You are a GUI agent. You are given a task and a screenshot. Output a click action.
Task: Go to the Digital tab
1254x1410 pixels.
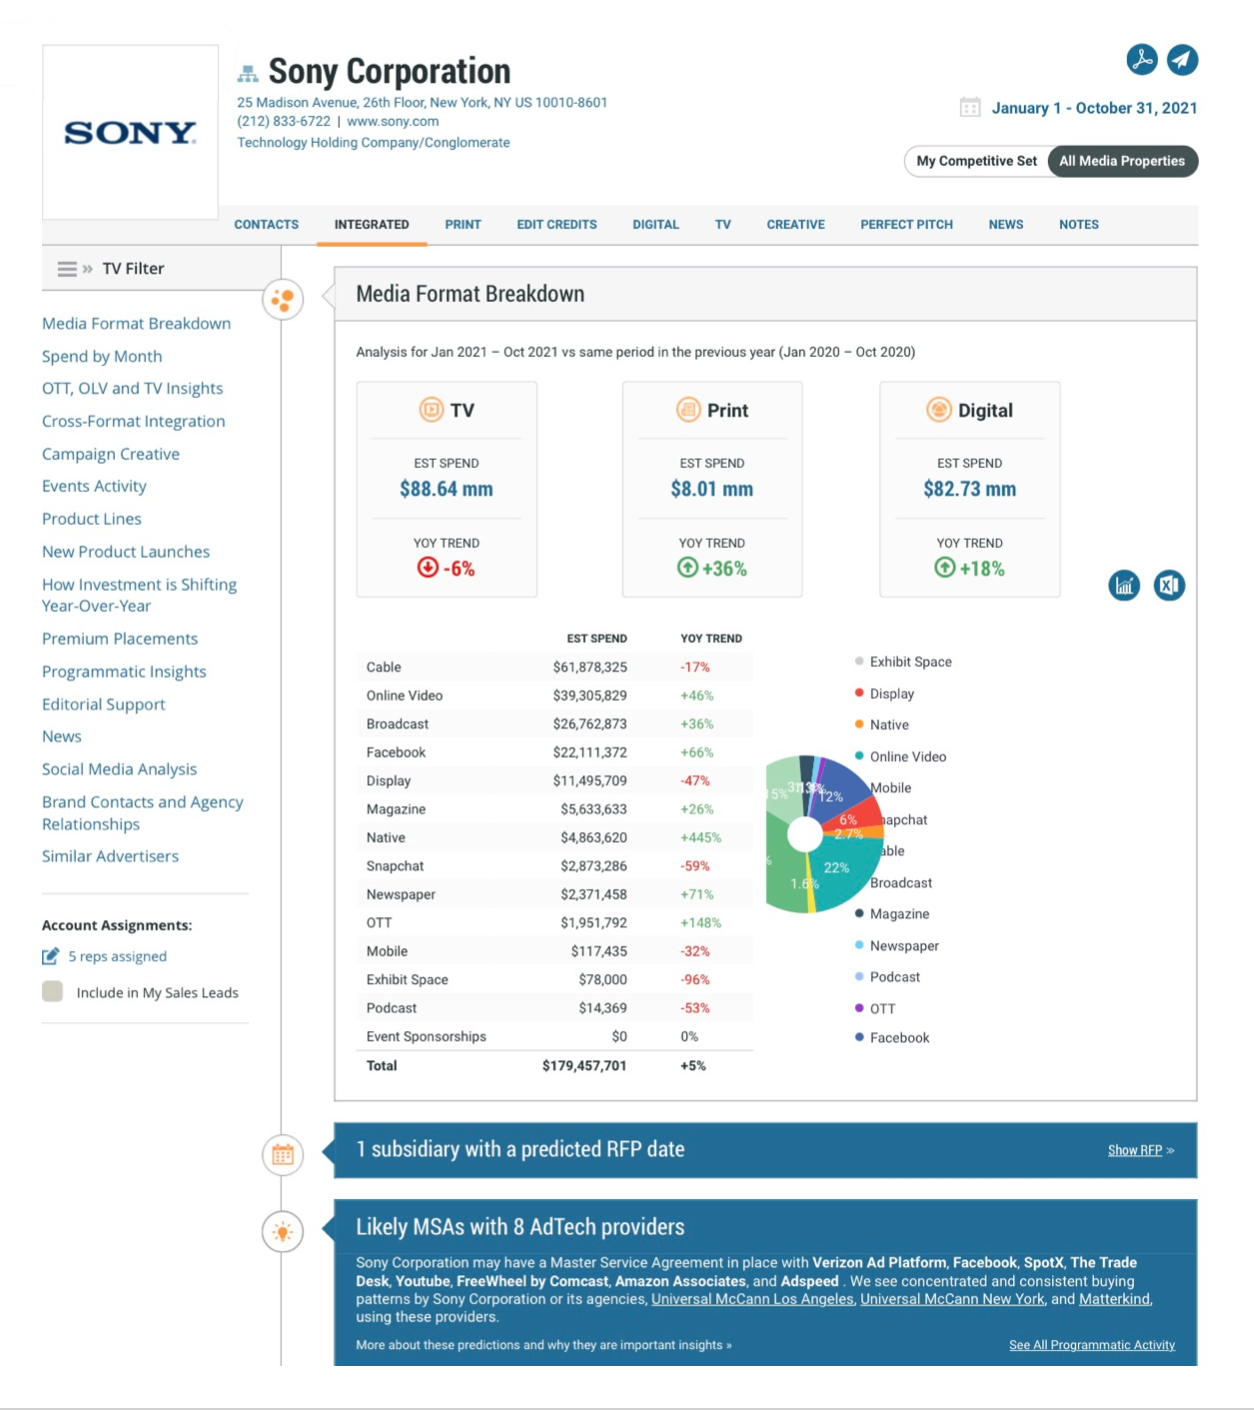pyautogui.click(x=656, y=225)
